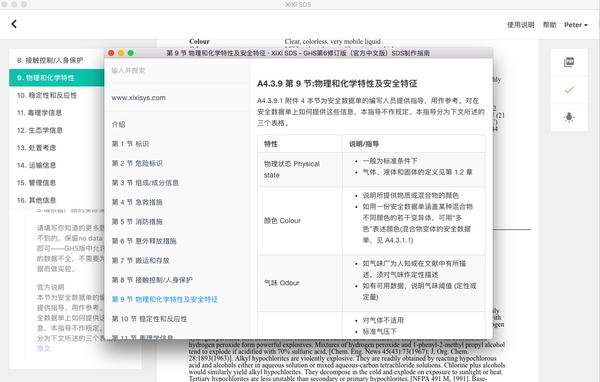The image size is (600, 382).
Task: Select section 15. 管理信息 in main sidebar
Action: coord(57,183)
